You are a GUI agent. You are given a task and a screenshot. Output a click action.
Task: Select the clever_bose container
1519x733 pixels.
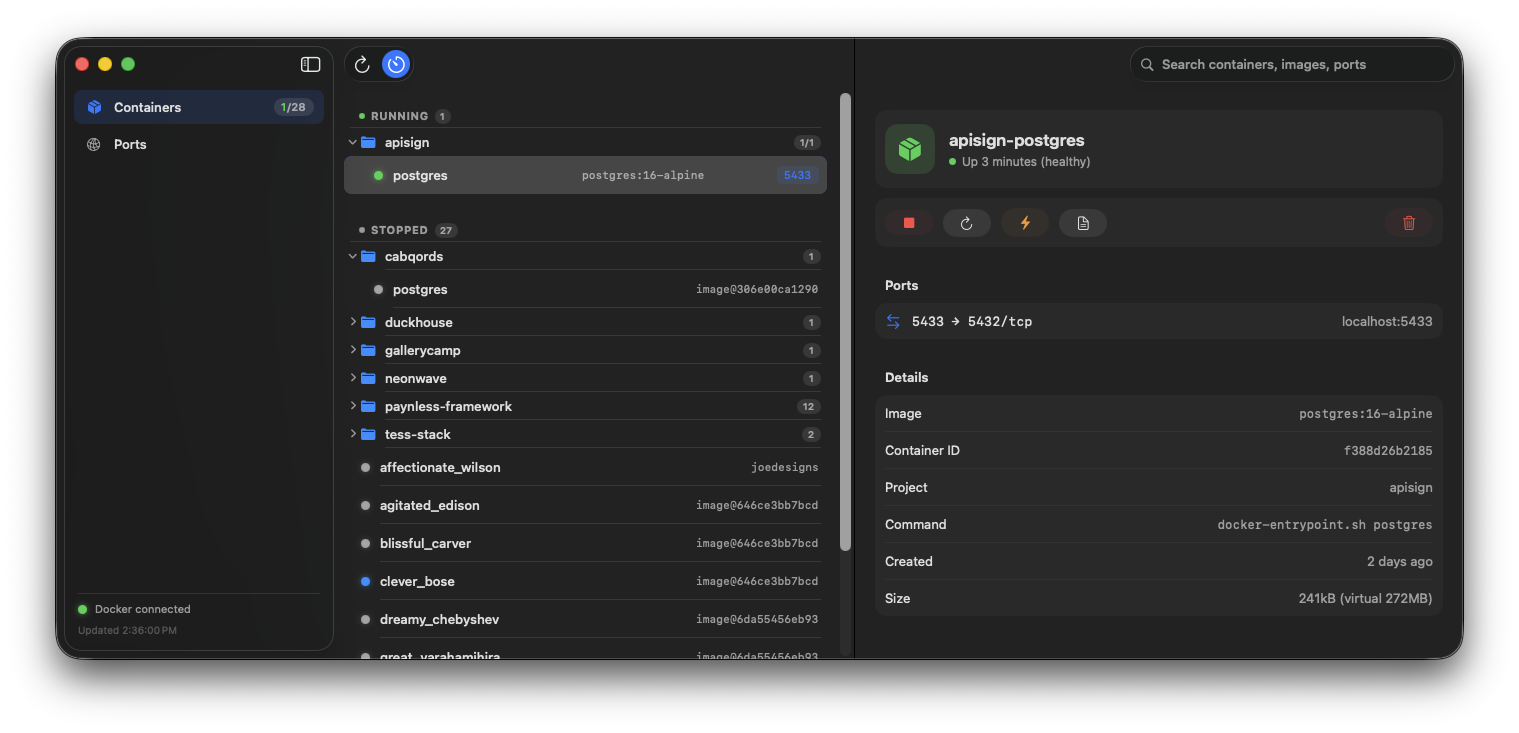pyautogui.click(x=585, y=581)
